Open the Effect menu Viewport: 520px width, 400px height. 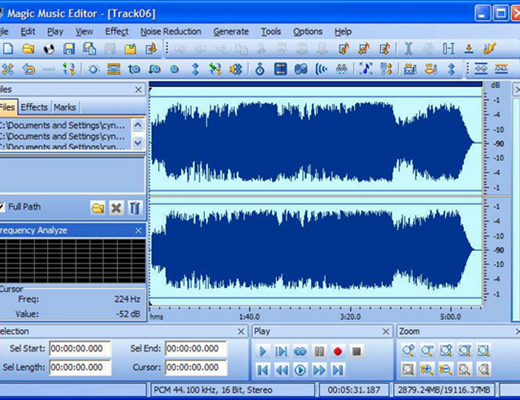[117, 32]
